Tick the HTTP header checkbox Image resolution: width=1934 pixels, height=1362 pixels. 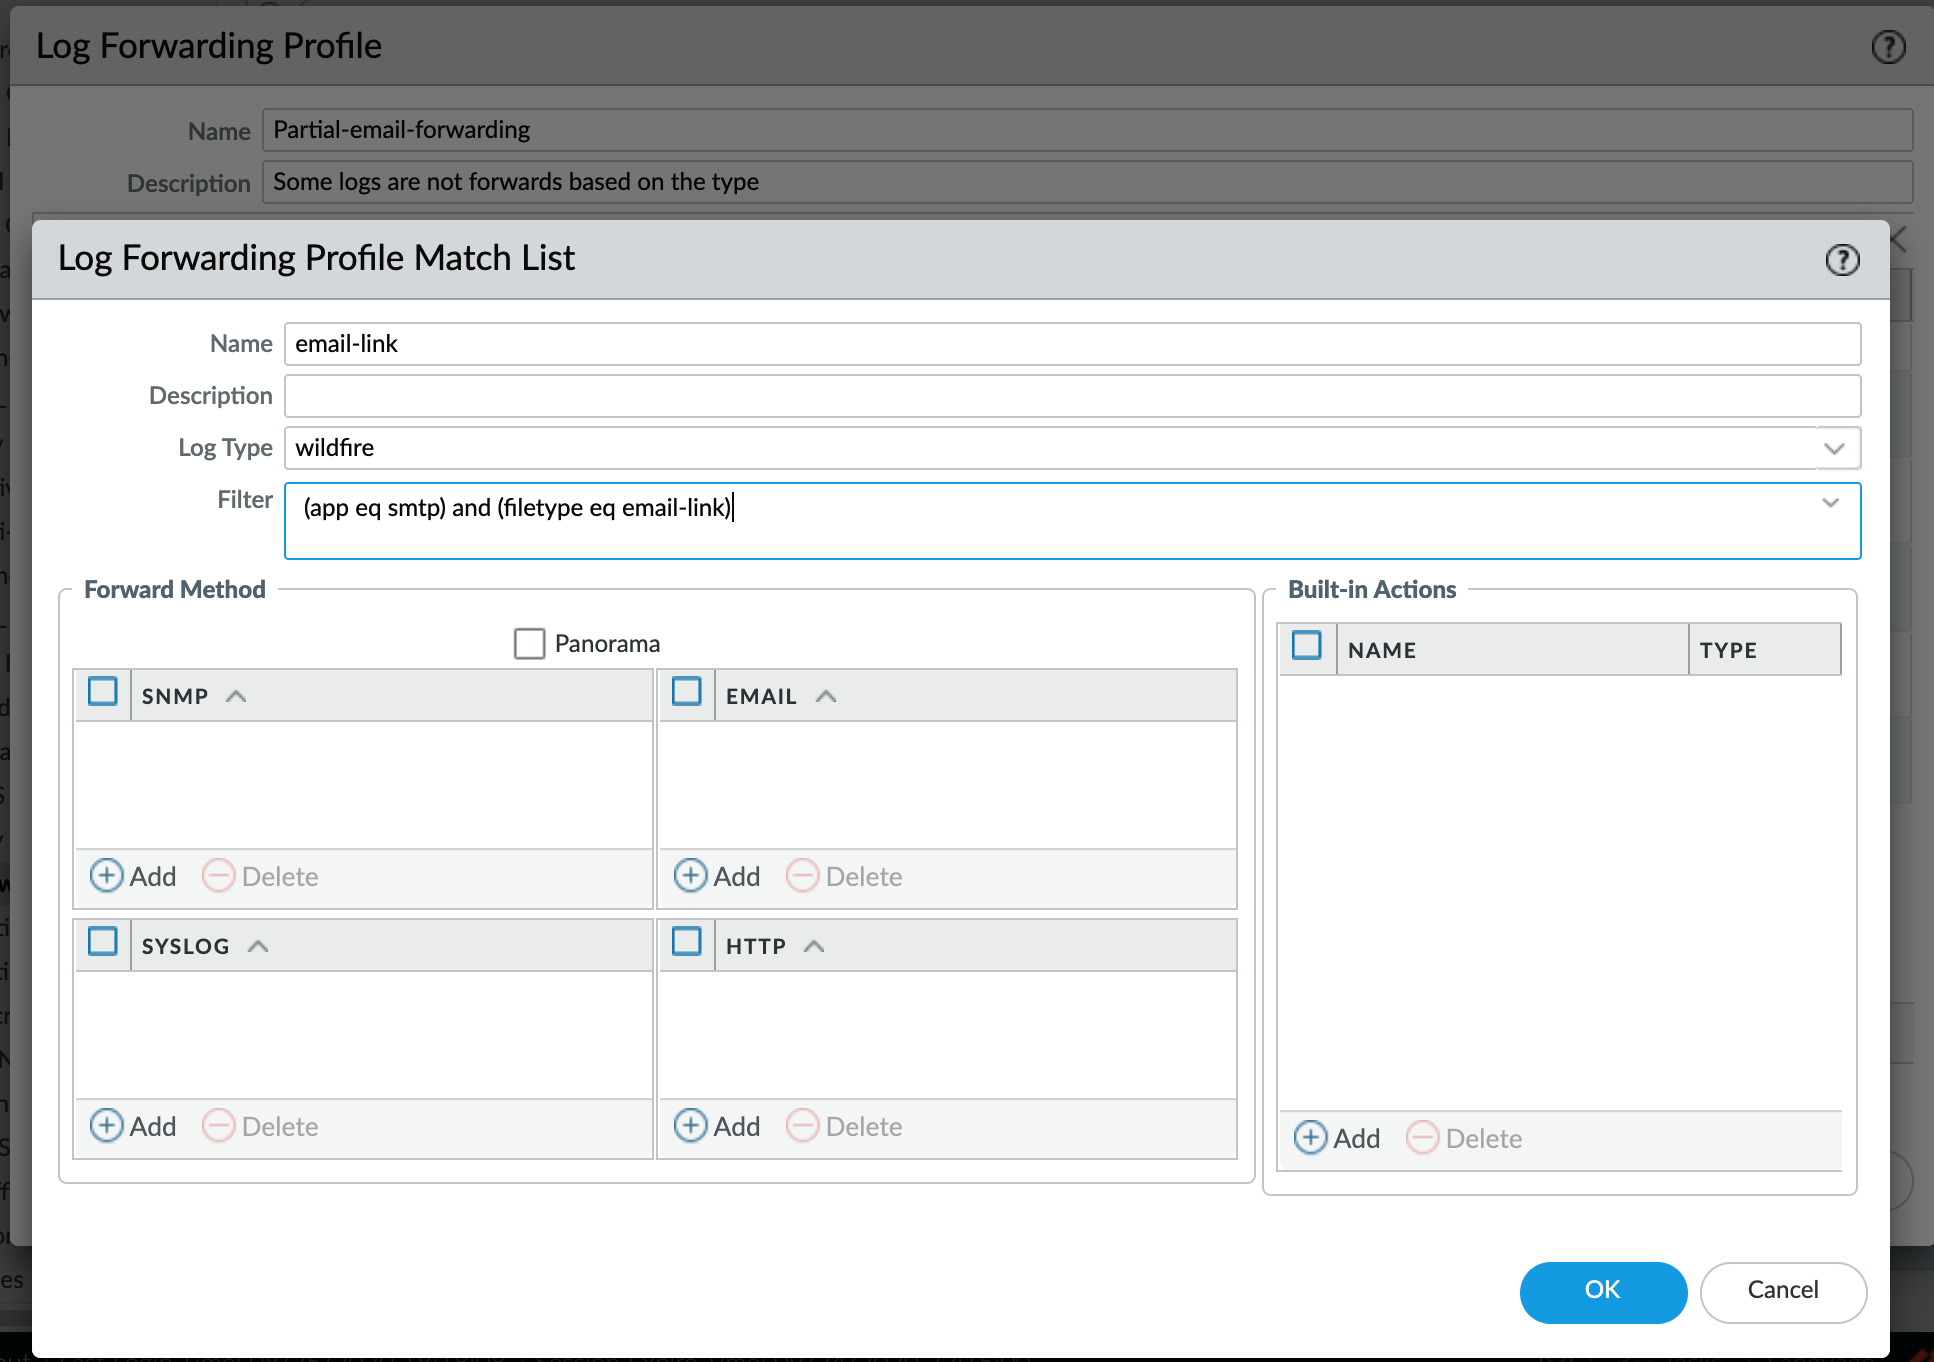[x=687, y=942]
